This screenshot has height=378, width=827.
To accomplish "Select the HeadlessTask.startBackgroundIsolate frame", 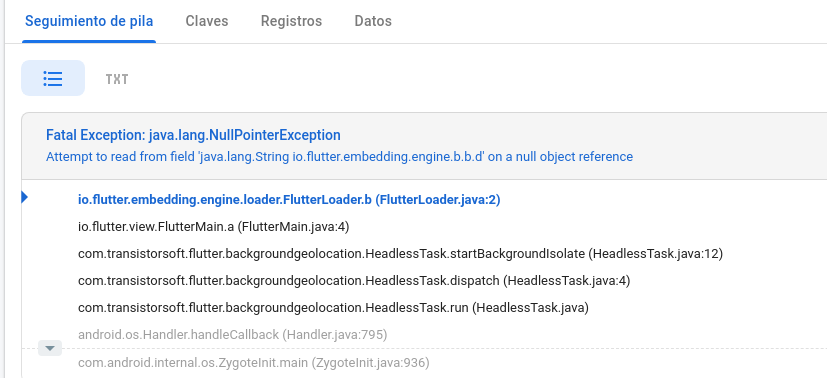I will click(x=400, y=254).
